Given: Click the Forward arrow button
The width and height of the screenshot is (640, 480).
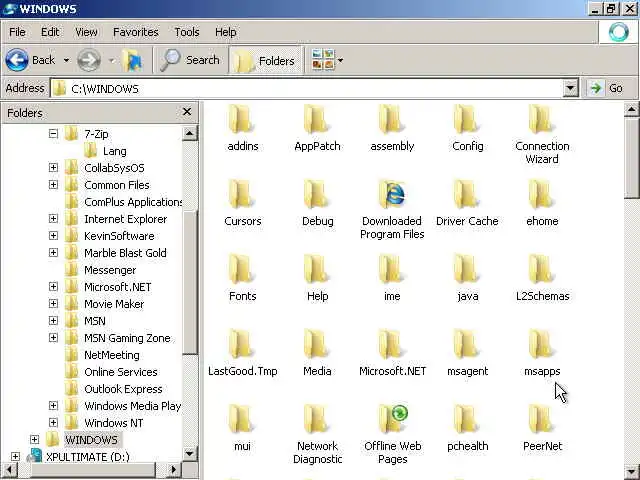Looking at the screenshot, I should coord(89,60).
